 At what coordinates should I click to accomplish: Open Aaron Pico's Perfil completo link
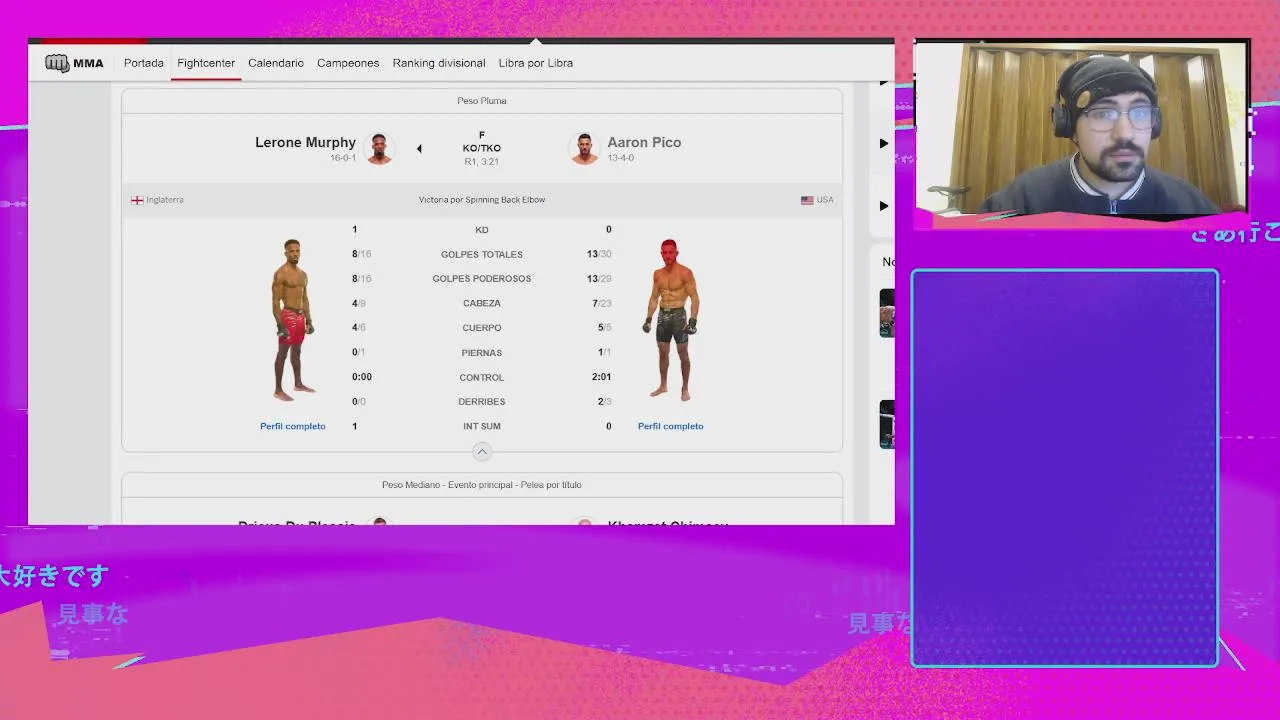[x=671, y=426]
